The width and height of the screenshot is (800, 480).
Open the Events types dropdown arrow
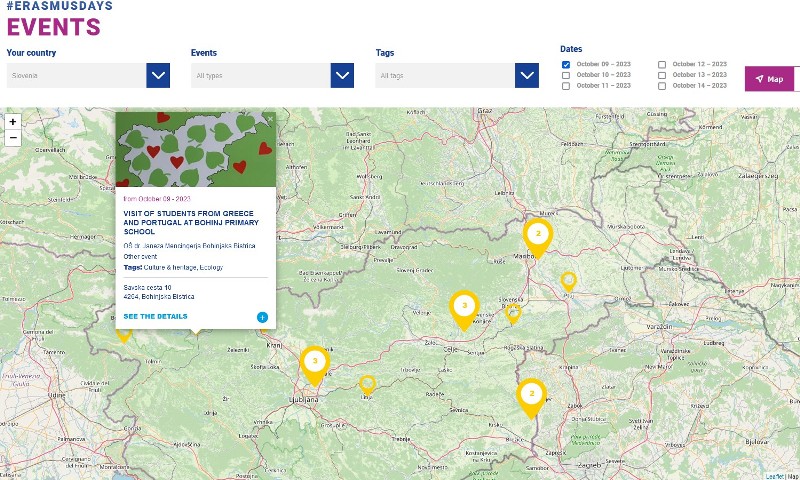pyautogui.click(x=342, y=75)
